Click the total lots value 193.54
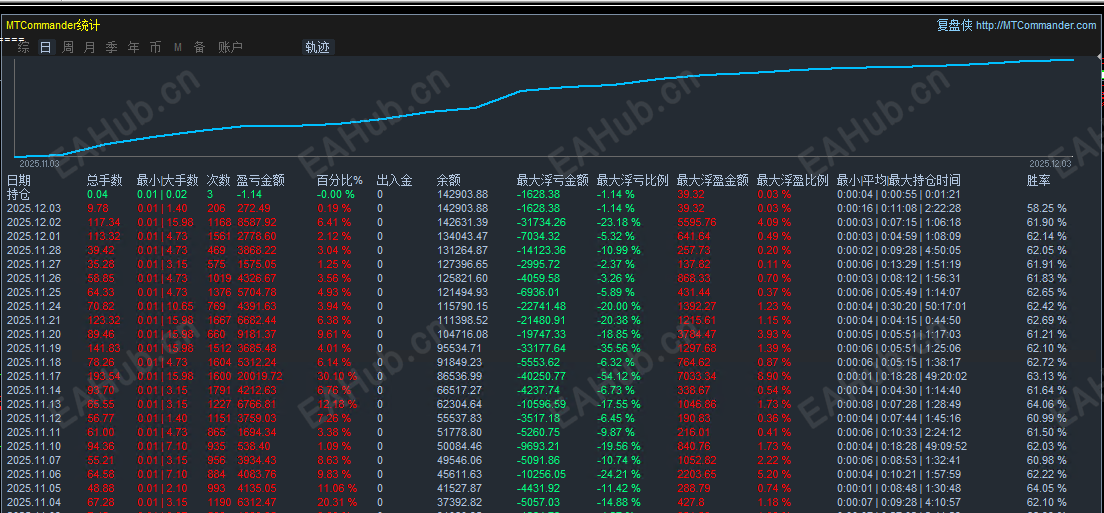This screenshot has height=513, width=1104. [104, 376]
